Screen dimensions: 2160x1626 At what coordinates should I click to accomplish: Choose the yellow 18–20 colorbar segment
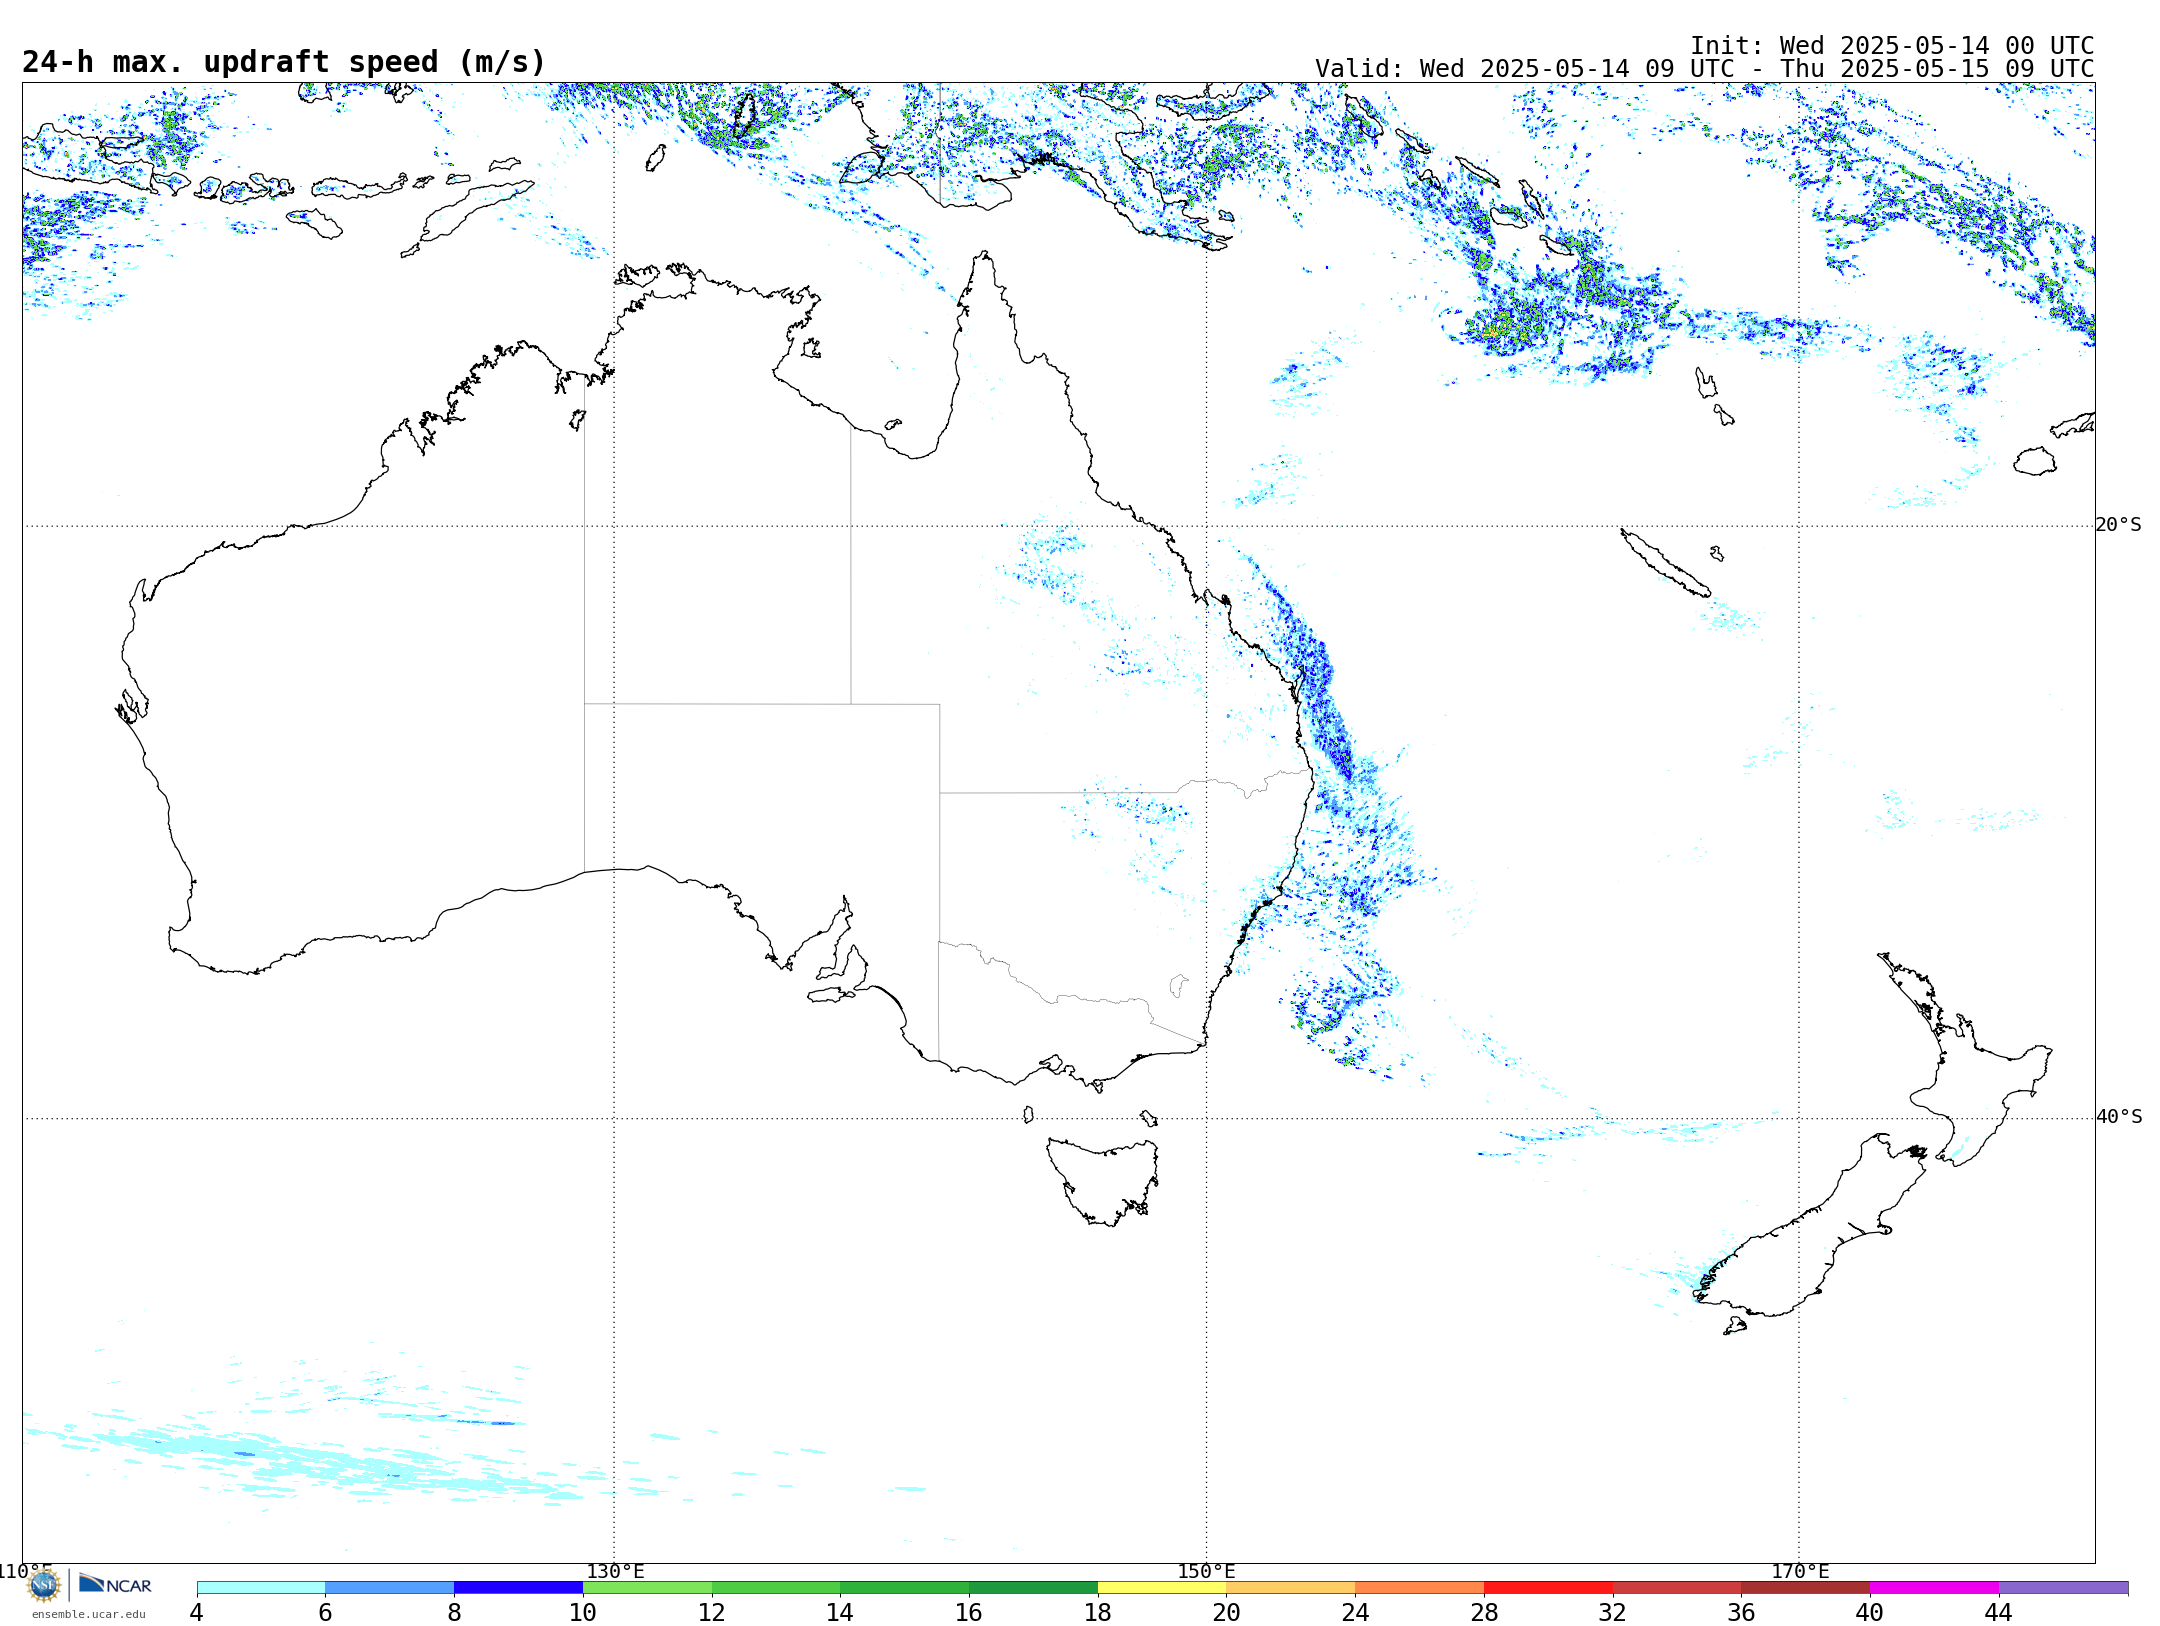1162,1588
